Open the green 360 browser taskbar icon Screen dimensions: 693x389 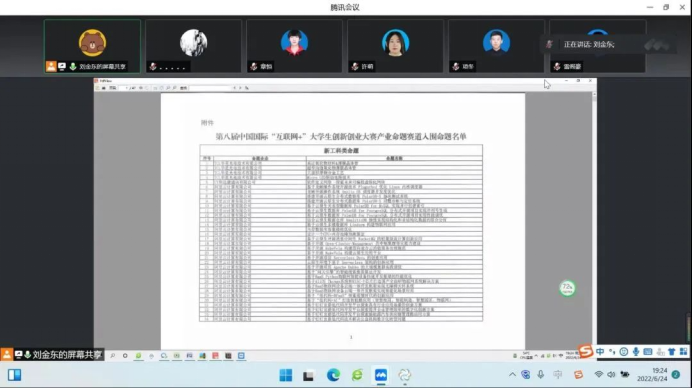click(x=357, y=375)
